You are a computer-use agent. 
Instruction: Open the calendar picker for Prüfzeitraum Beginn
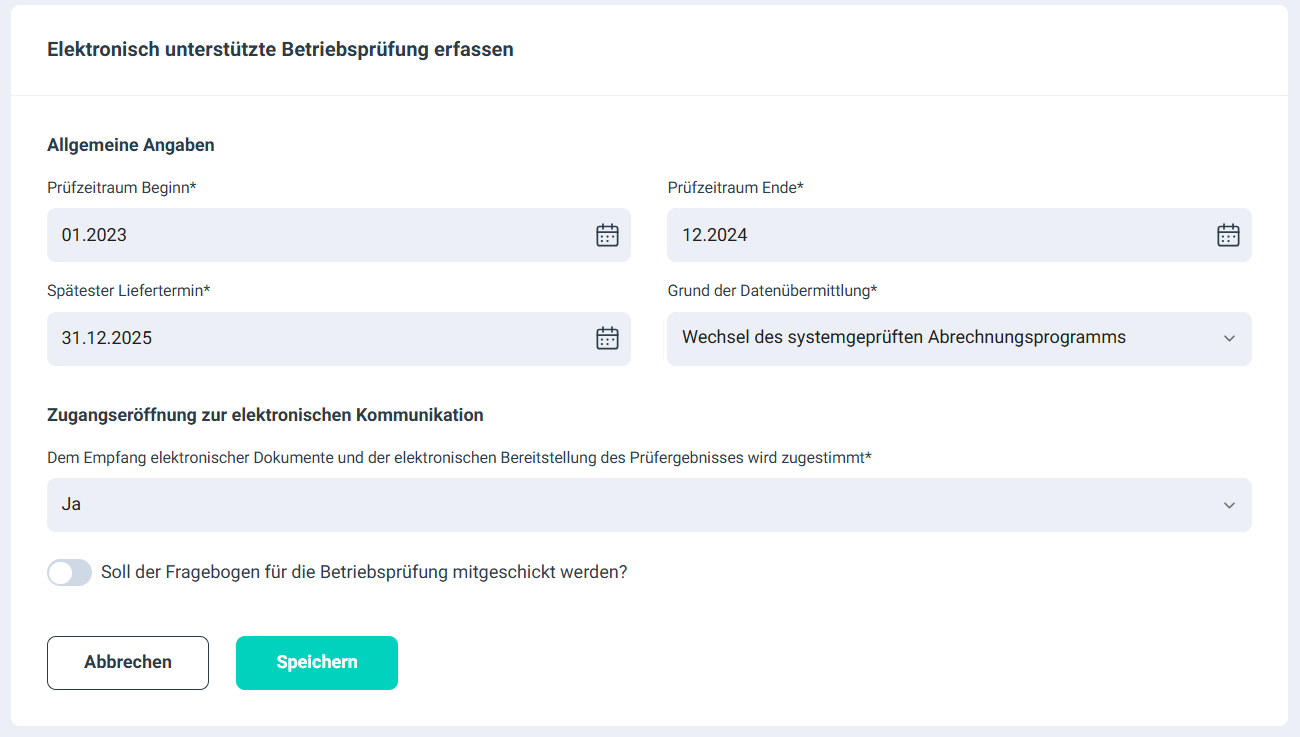(x=607, y=235)
